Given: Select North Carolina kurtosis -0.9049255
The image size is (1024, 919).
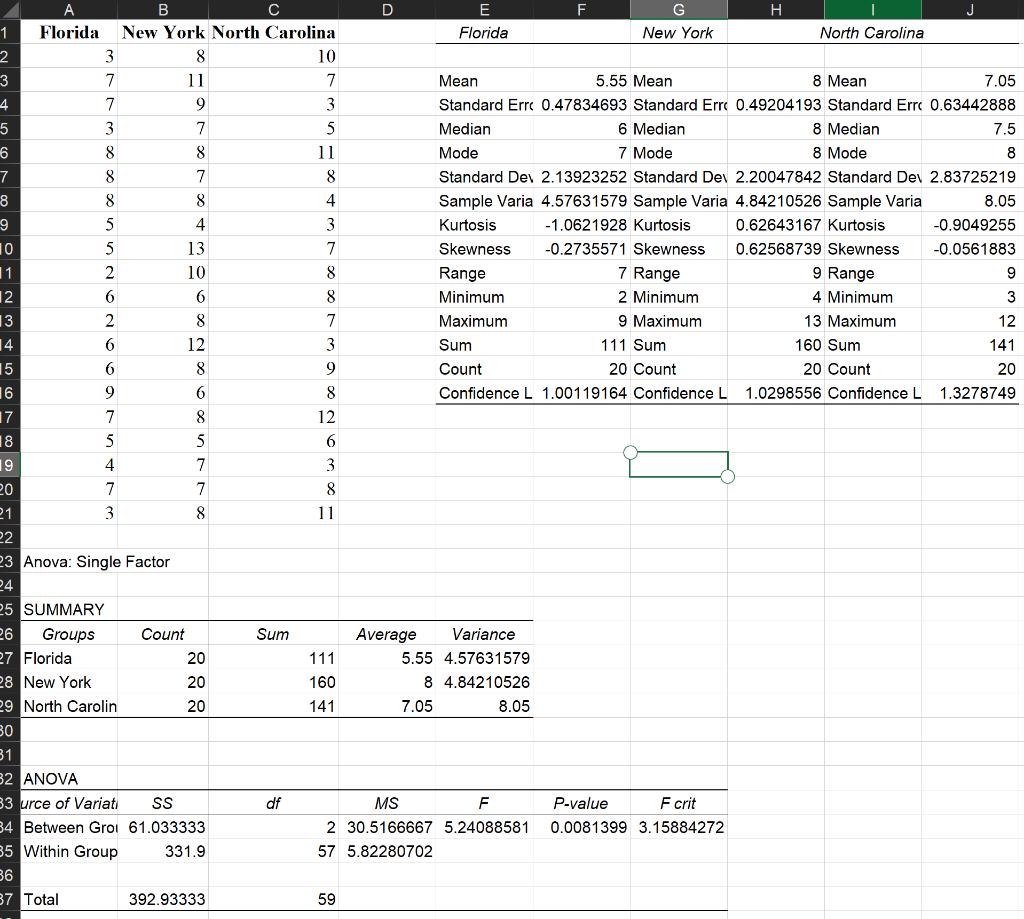Looking at the screenshot, I should tap(974, 225).
